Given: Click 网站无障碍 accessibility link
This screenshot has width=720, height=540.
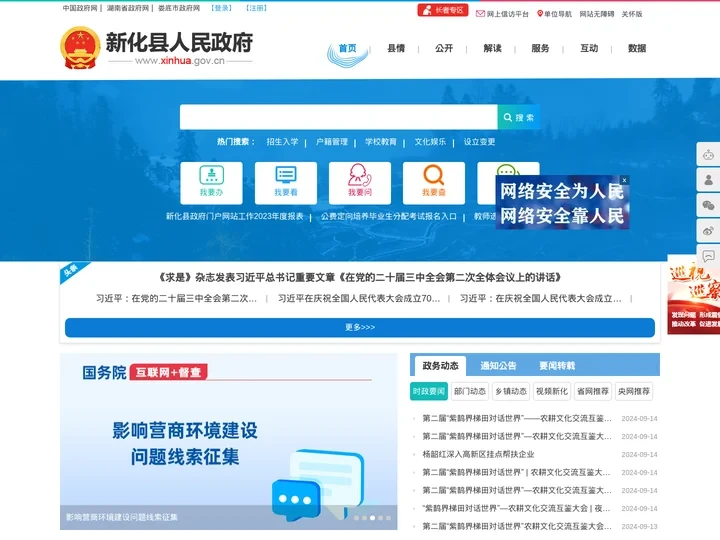Looking at the screenshot, I should pos(596,14).
